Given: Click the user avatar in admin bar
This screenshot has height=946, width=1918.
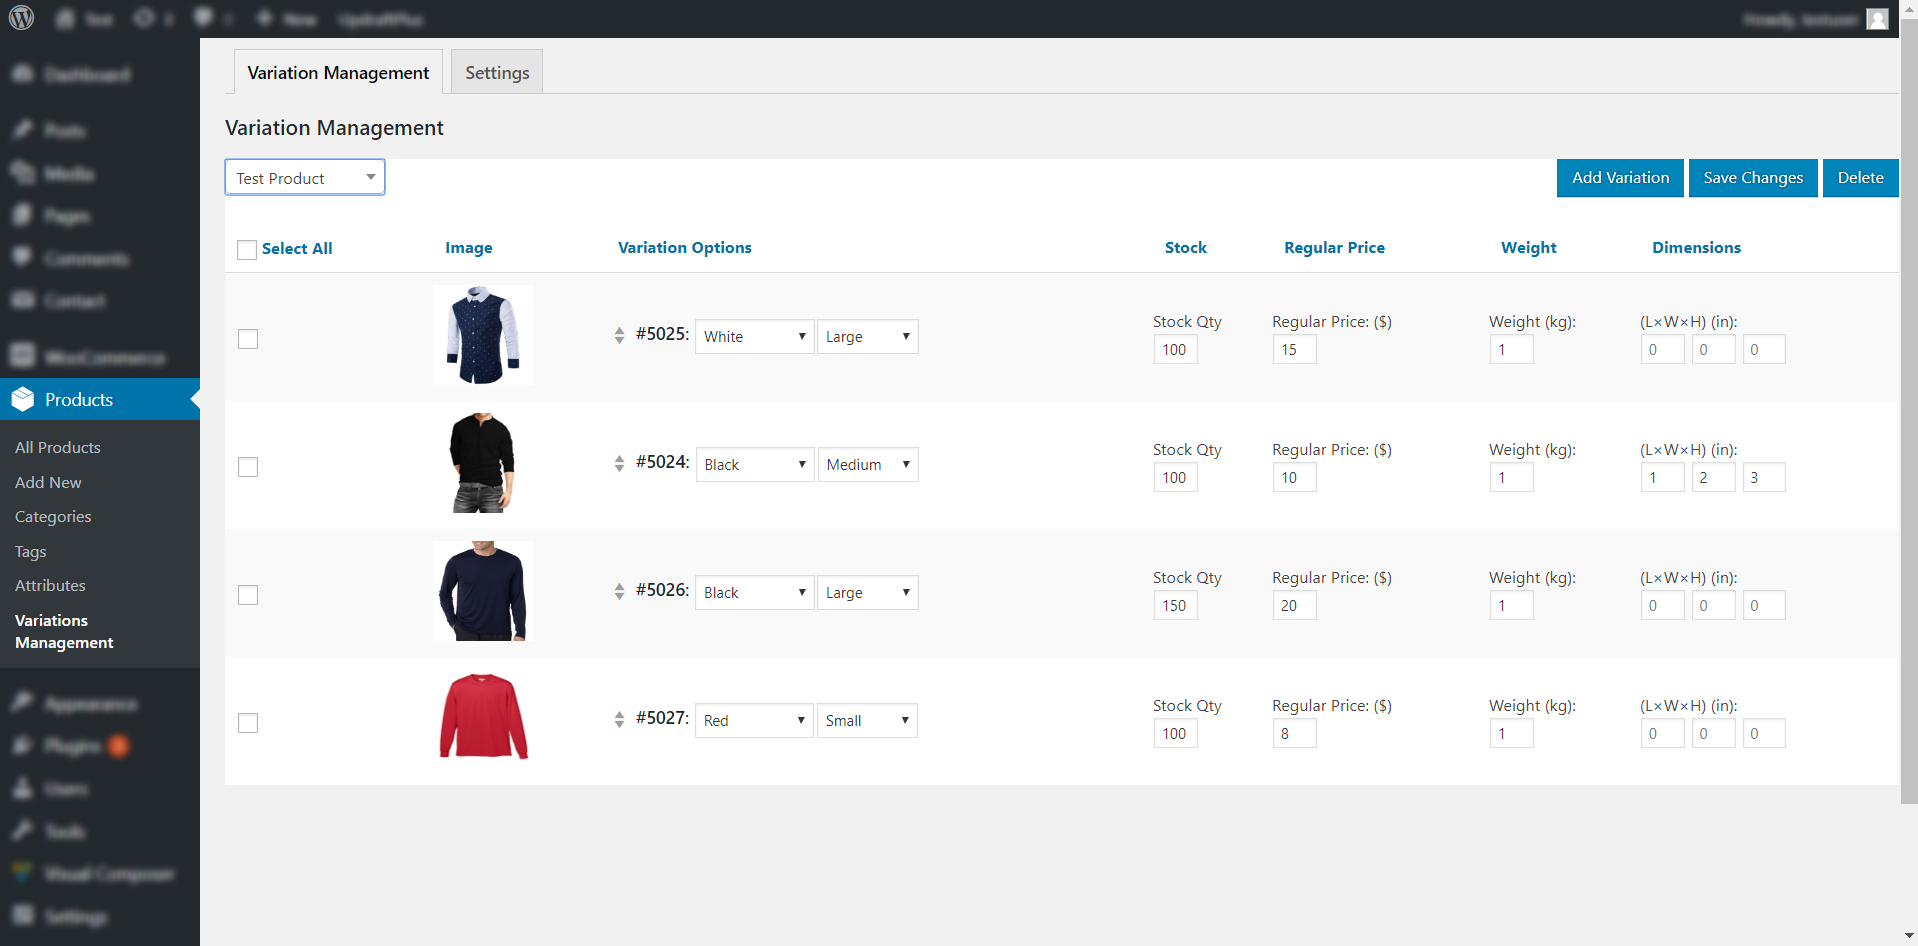Looking at the screenshot, I should [1877, 19].
